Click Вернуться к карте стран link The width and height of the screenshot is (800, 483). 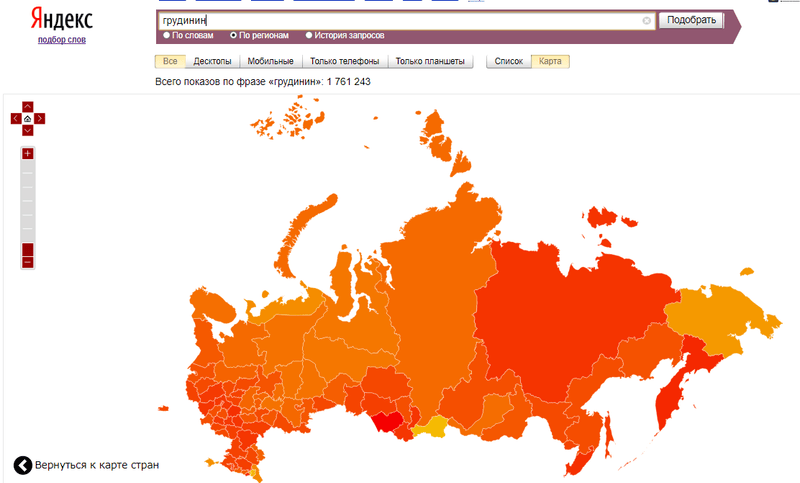point(97,465)
